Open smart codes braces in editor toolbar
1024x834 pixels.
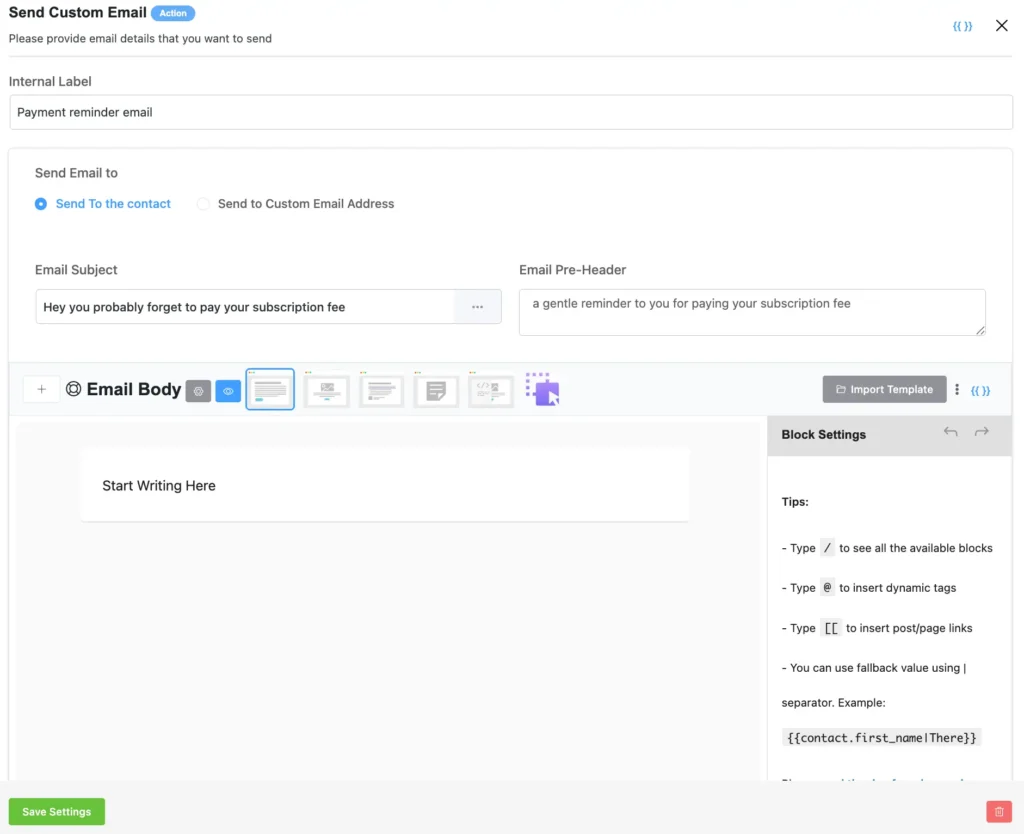980,390
